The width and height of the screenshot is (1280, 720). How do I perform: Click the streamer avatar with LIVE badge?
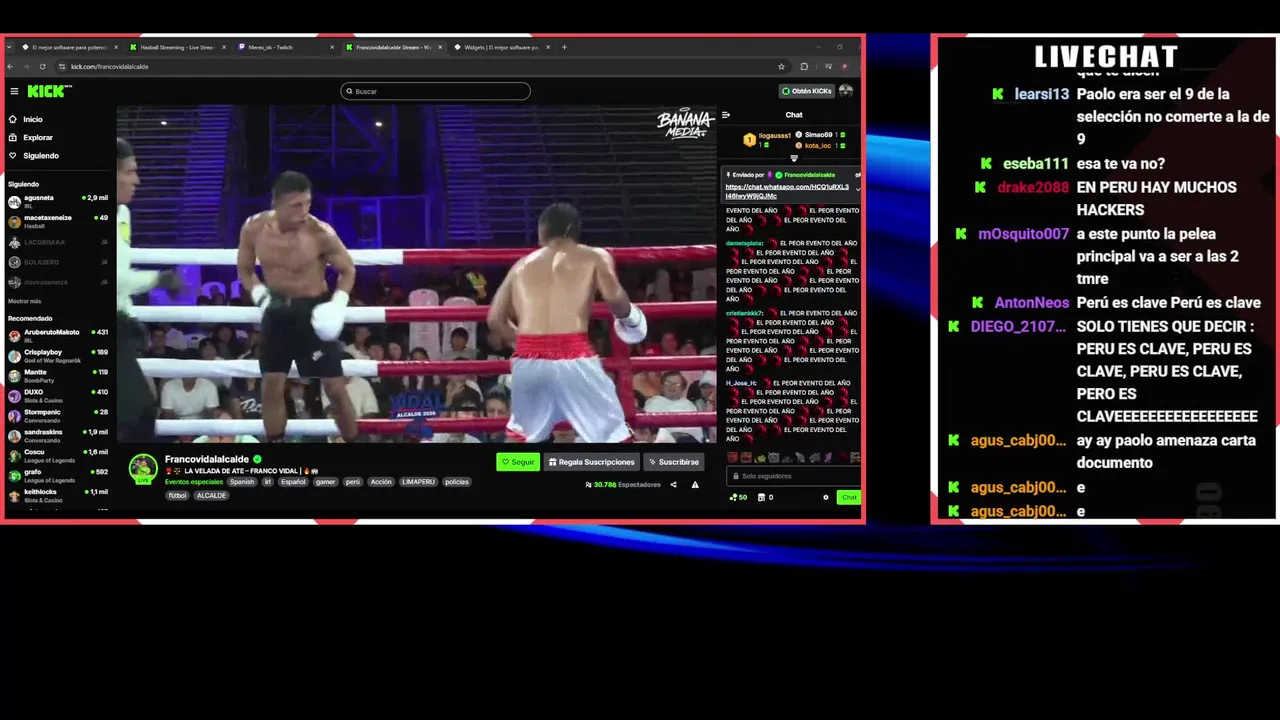(x=143, y=468)
